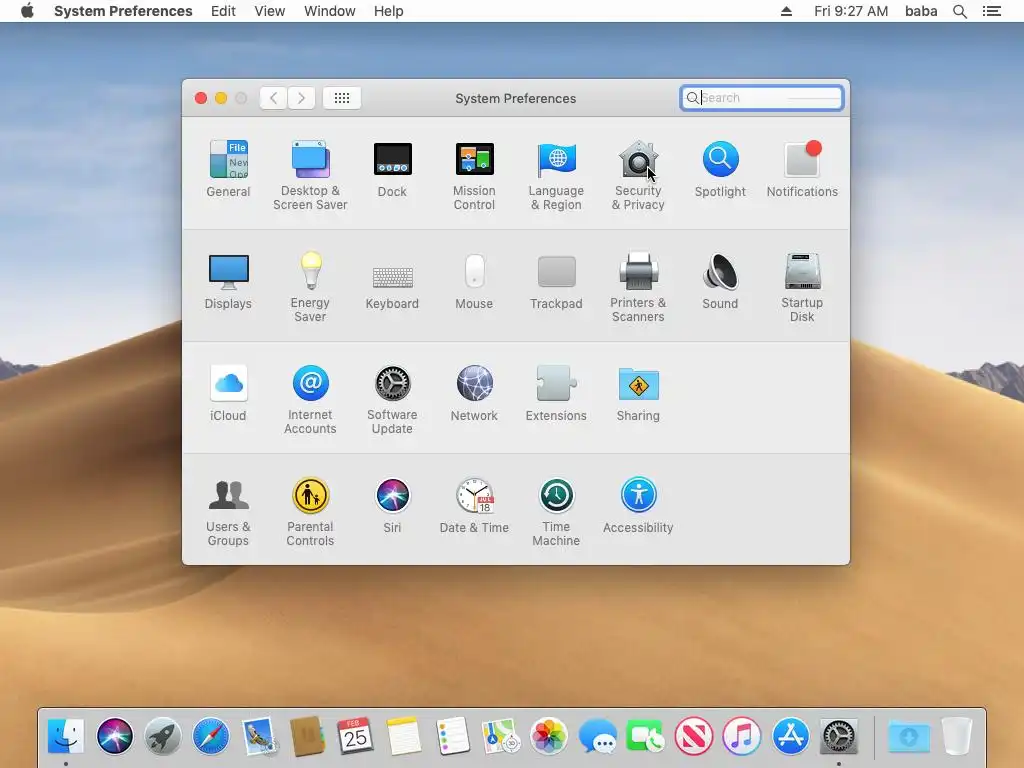Open the Sharing preferences pane
Screen dimensions: 1024x768
(638, 393)
